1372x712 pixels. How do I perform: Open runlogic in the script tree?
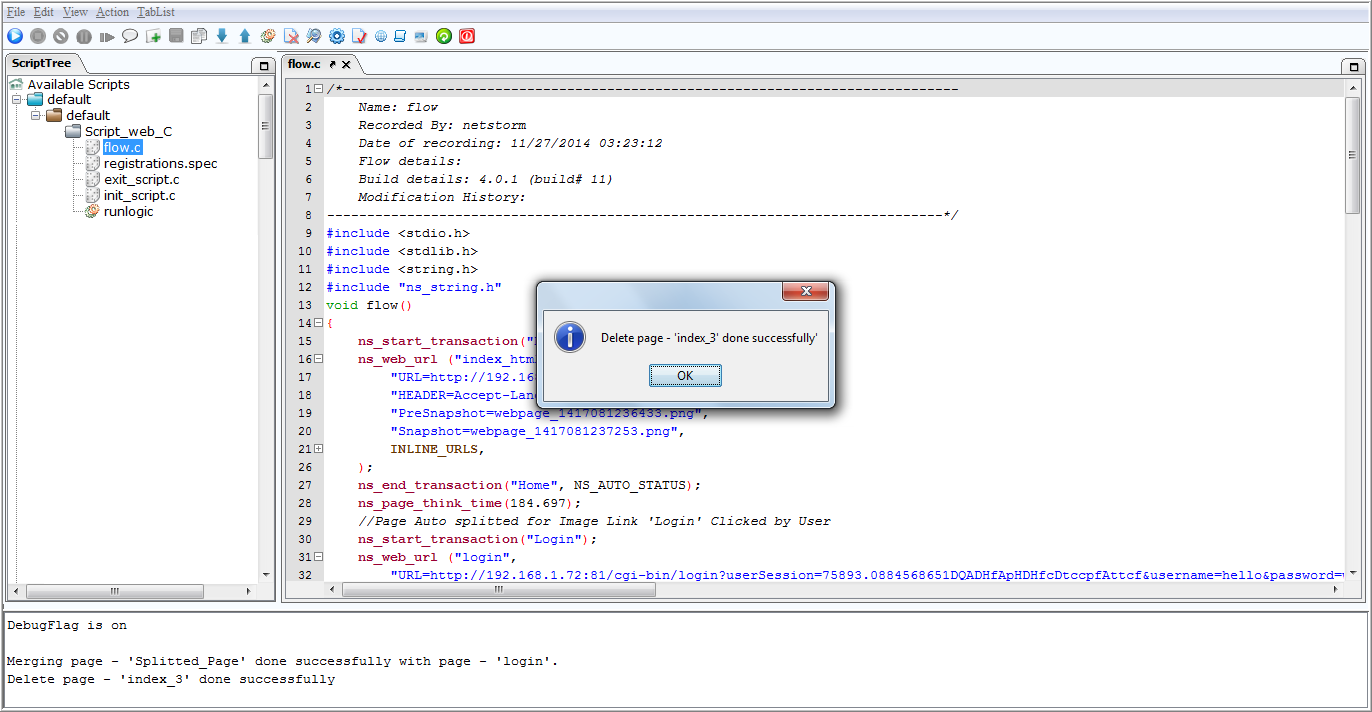(129, 211)
